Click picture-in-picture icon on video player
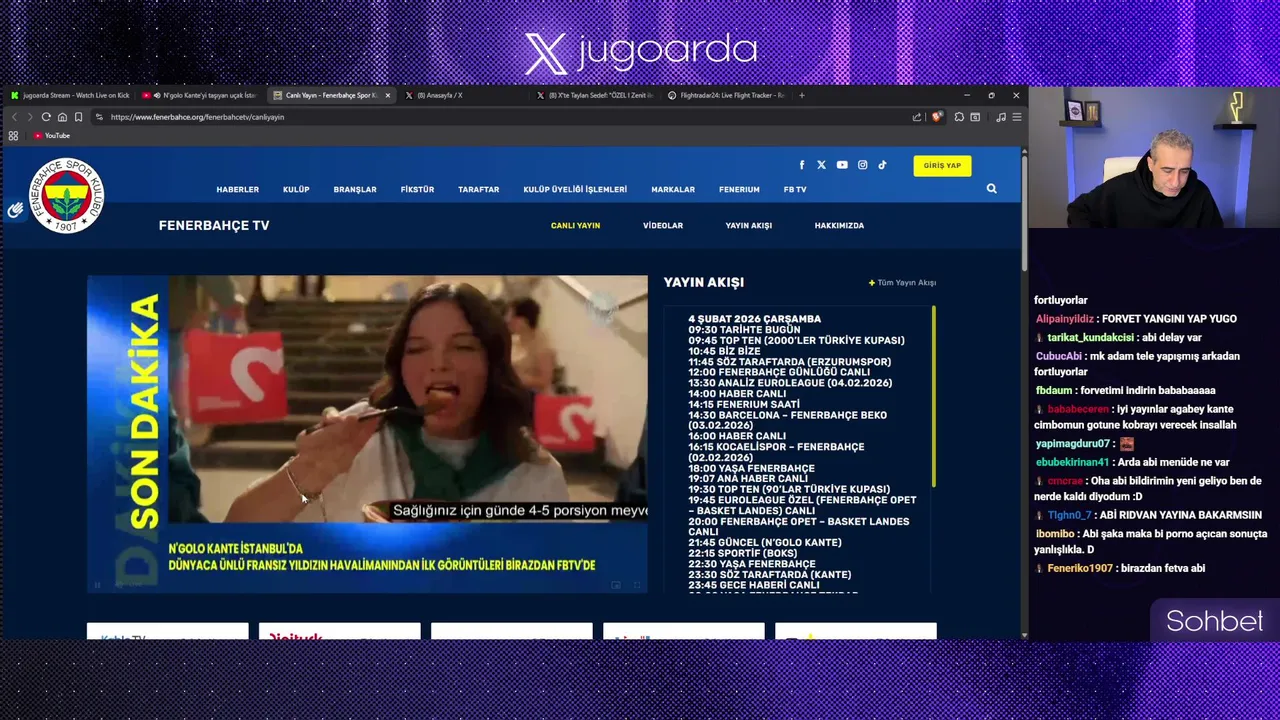1280x720 pixels. click(x=616, y=585)
